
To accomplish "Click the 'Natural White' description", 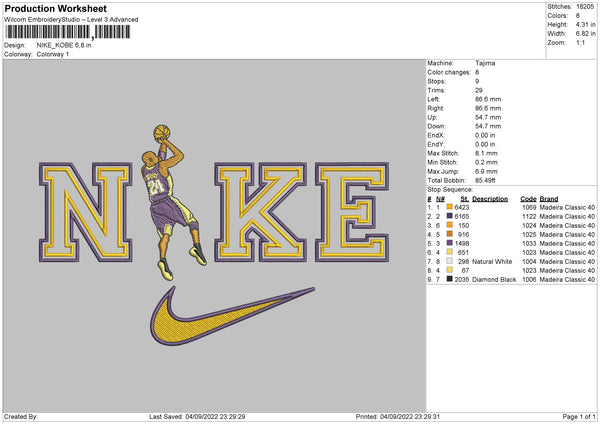I will pos(492,261).
